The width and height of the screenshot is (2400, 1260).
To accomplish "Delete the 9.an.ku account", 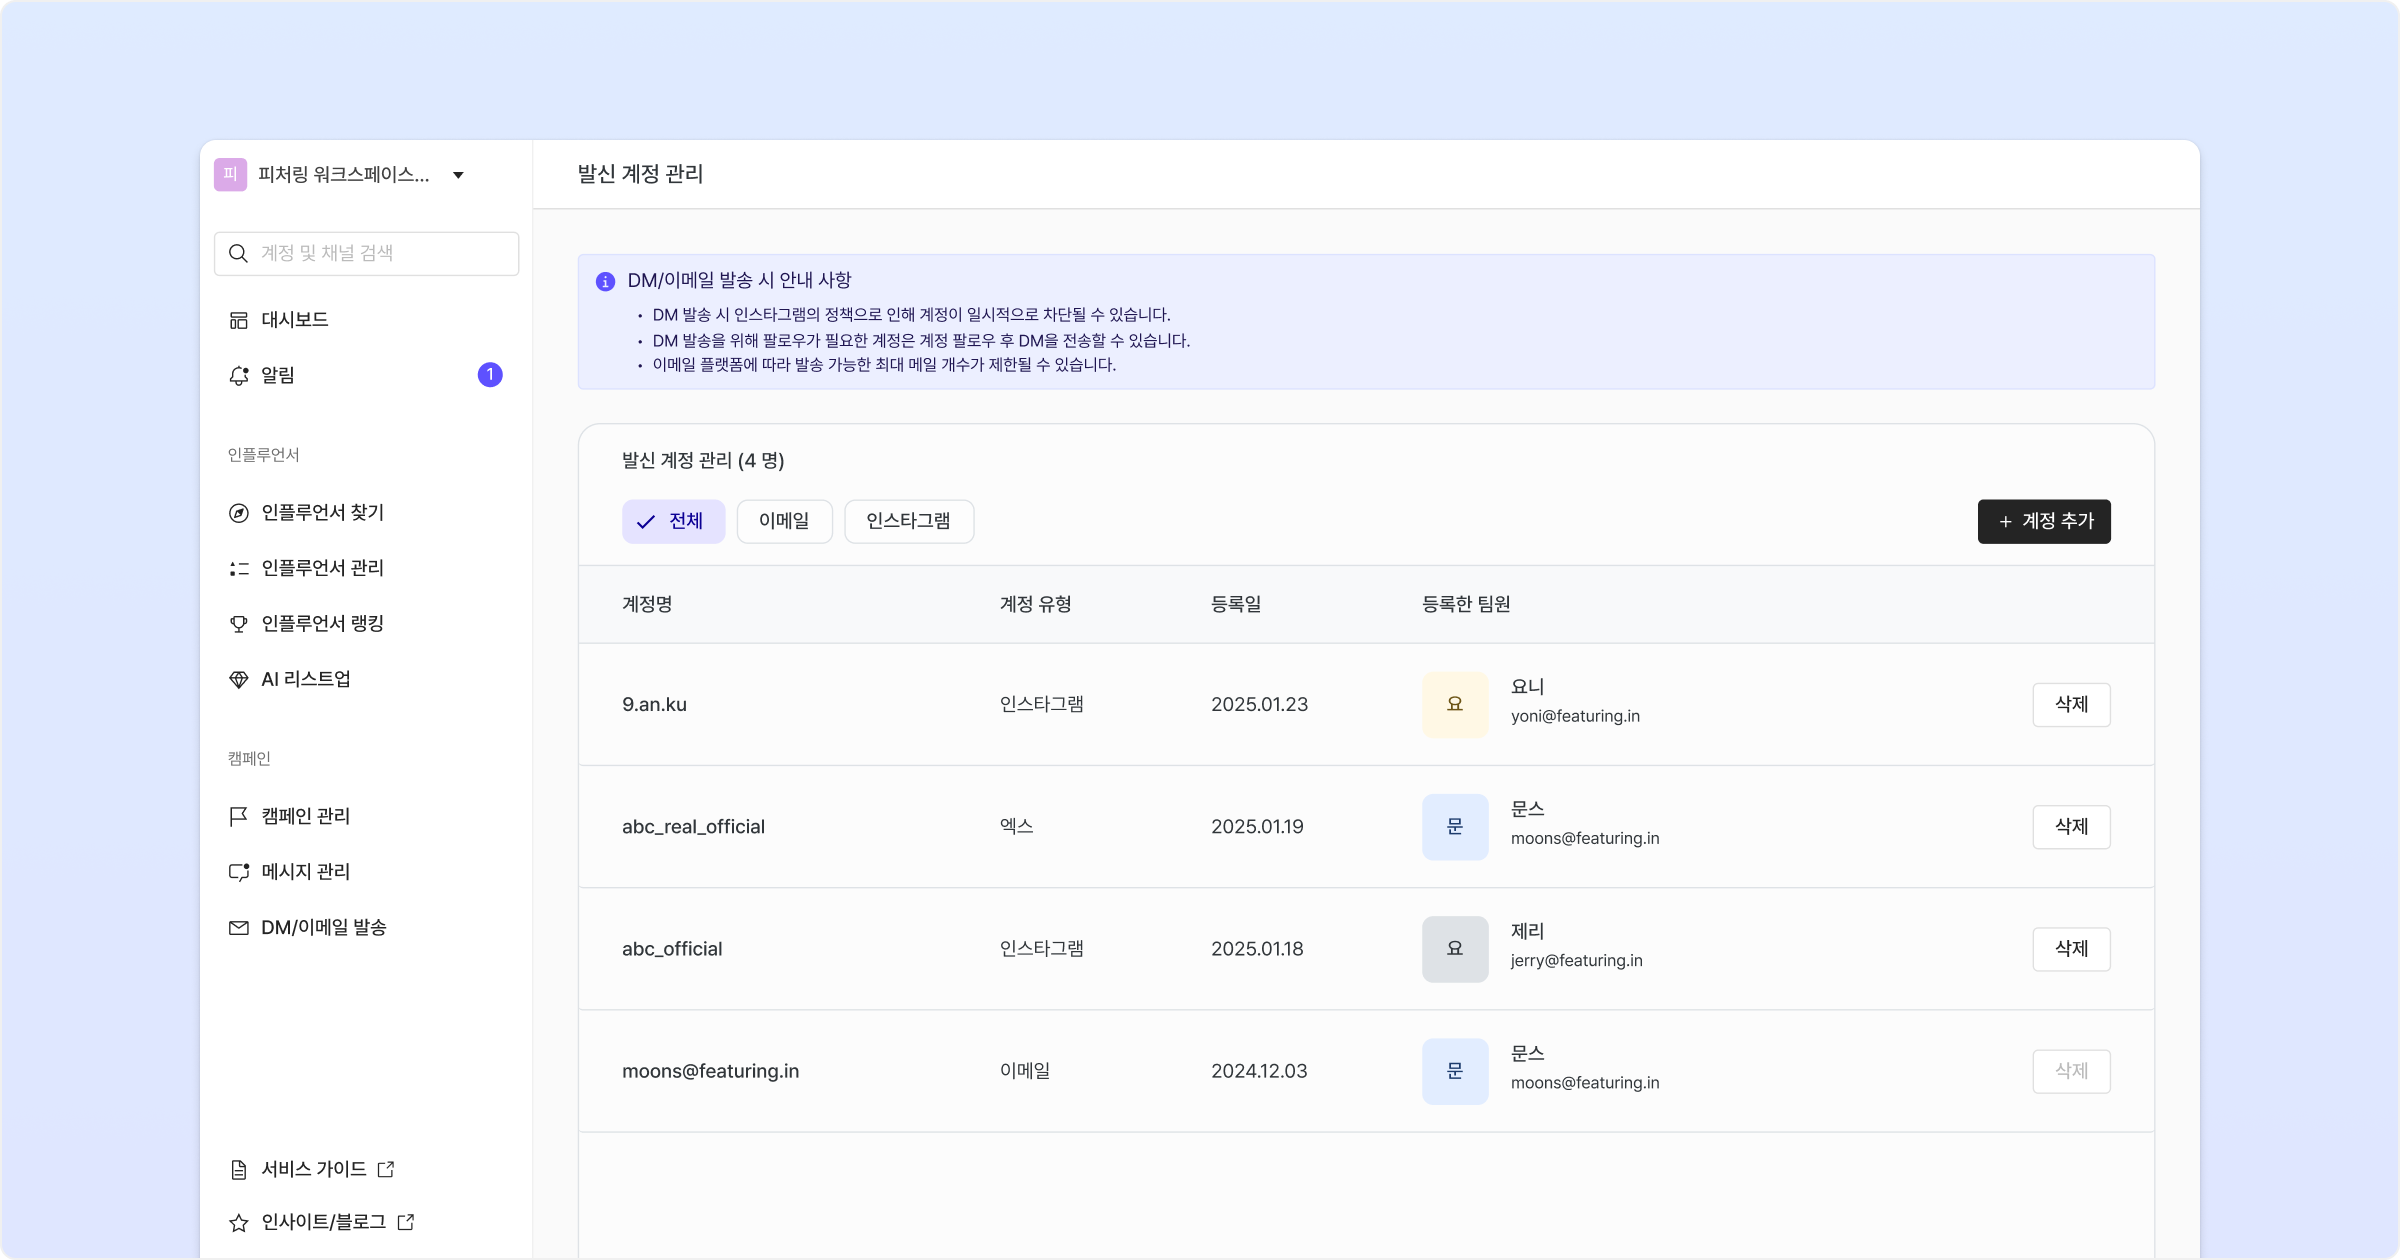I will pyautogui.click(x=2071, y=705).
